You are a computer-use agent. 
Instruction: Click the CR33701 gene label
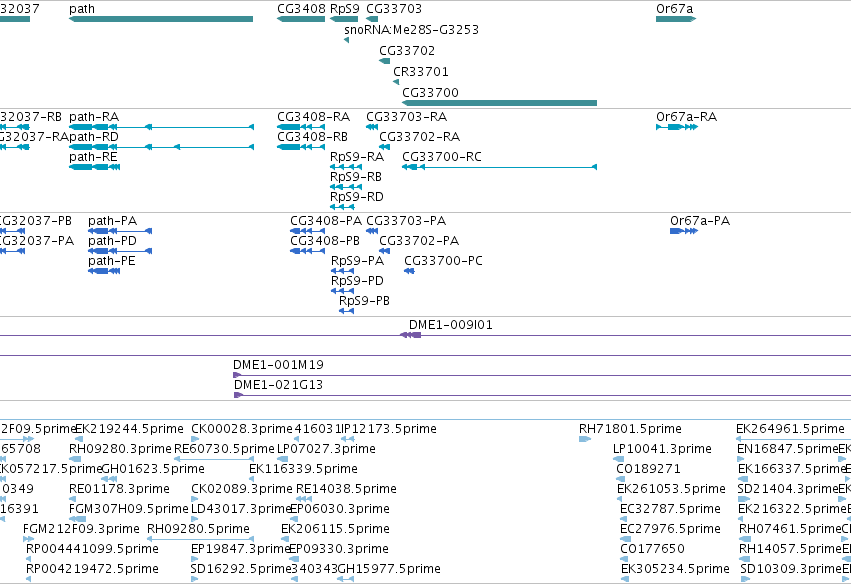pos(421,72)
